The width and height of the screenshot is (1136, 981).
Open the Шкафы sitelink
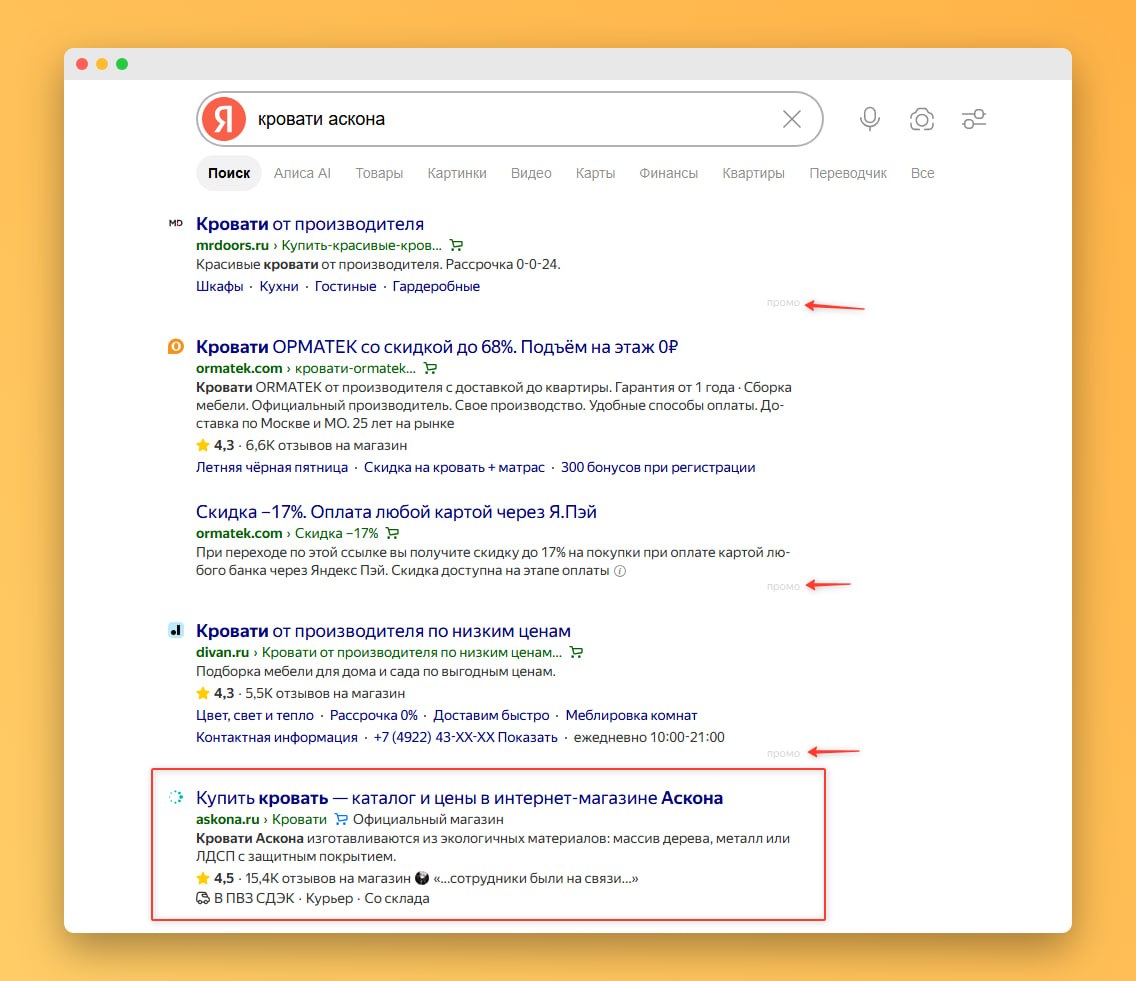tap(220, 286)
